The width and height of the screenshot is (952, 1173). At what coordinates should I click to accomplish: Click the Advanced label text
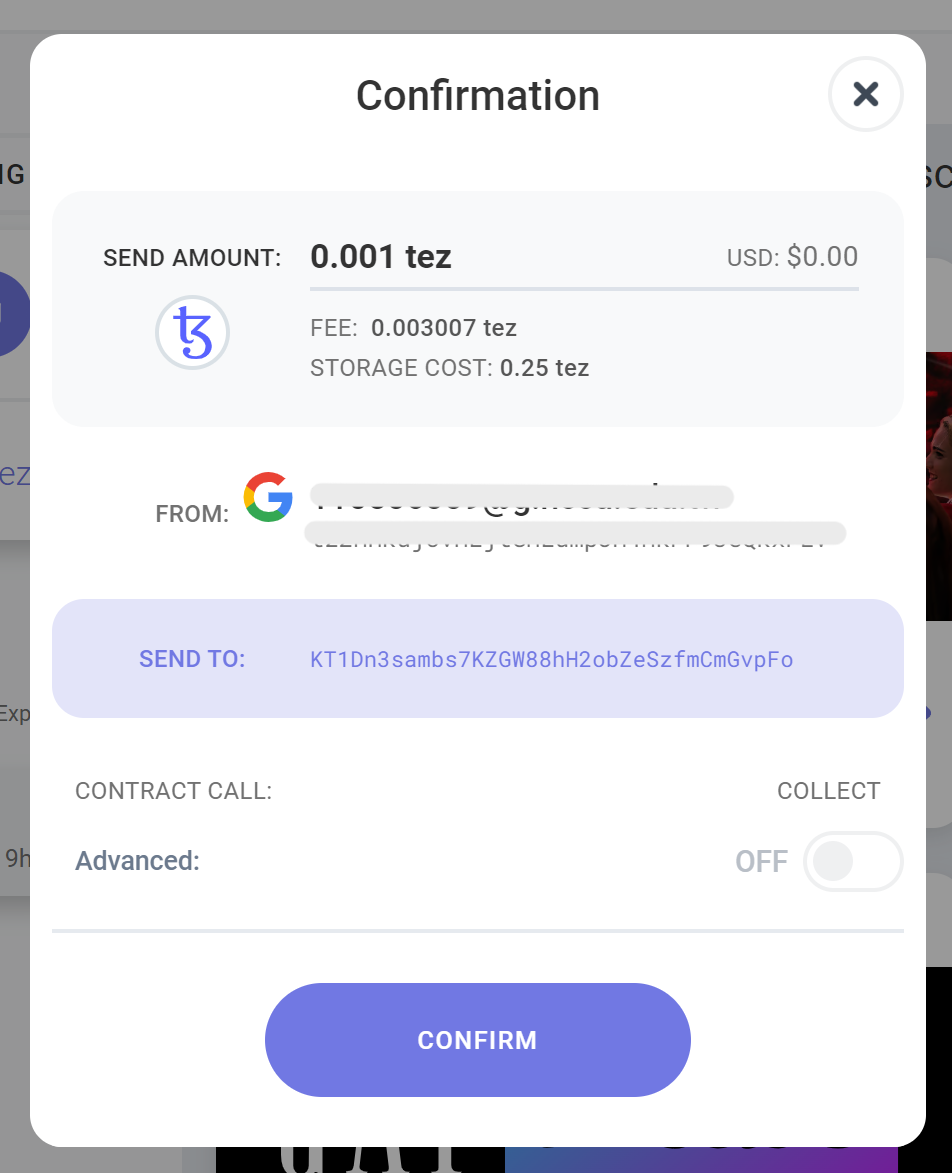click(x=138, y=861)
